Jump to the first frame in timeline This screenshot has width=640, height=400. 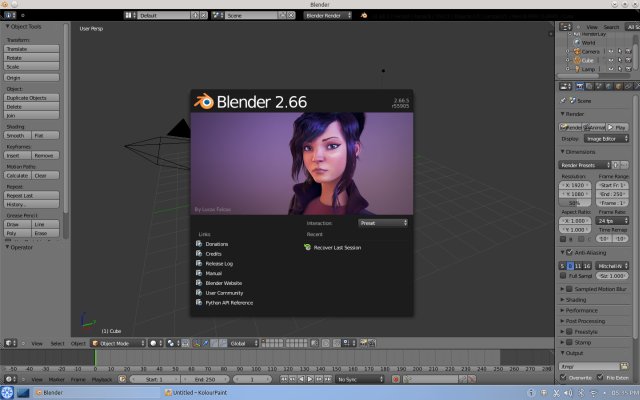[284, 379]
